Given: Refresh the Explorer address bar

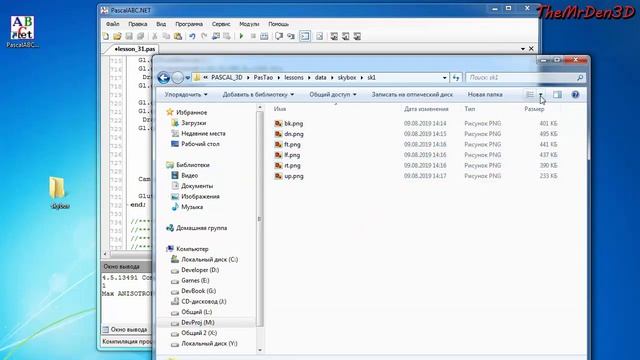Looking at the screenshot, I should click(x=456, y=78).
